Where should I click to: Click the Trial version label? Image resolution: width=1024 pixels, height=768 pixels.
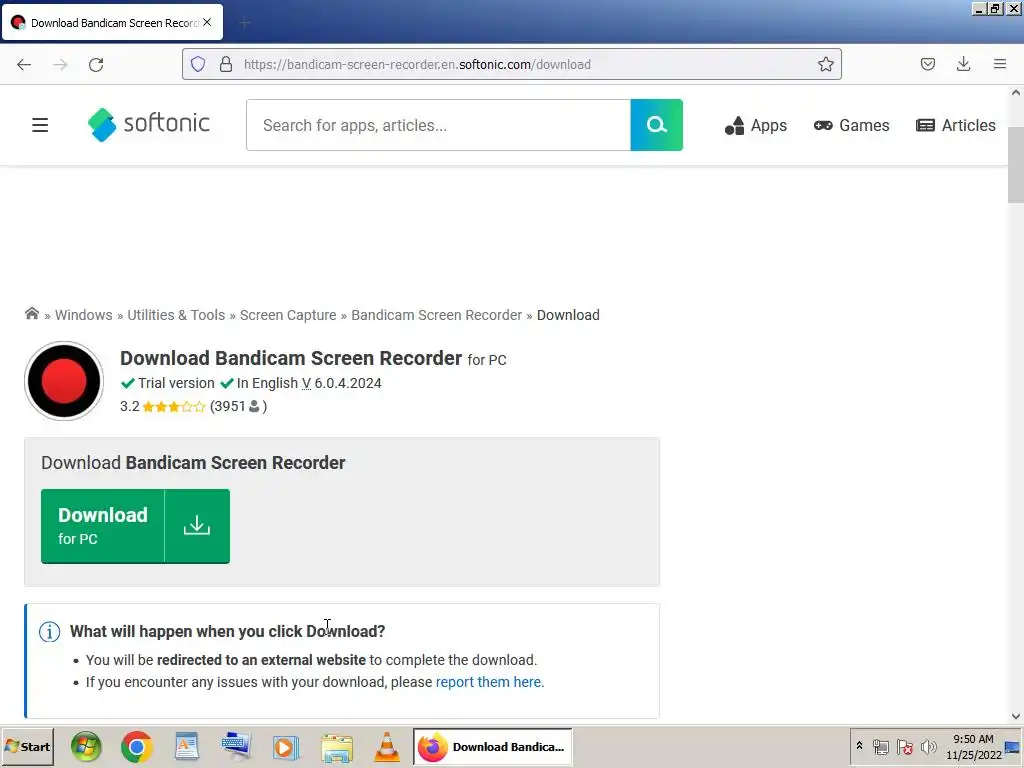tap(176, 383)
